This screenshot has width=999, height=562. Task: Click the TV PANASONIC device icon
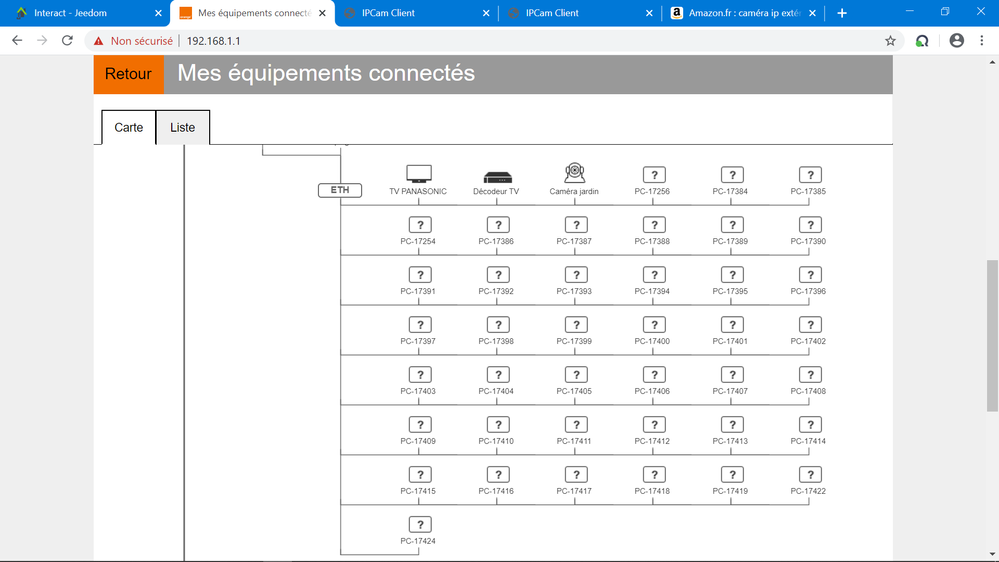(419, 173)
